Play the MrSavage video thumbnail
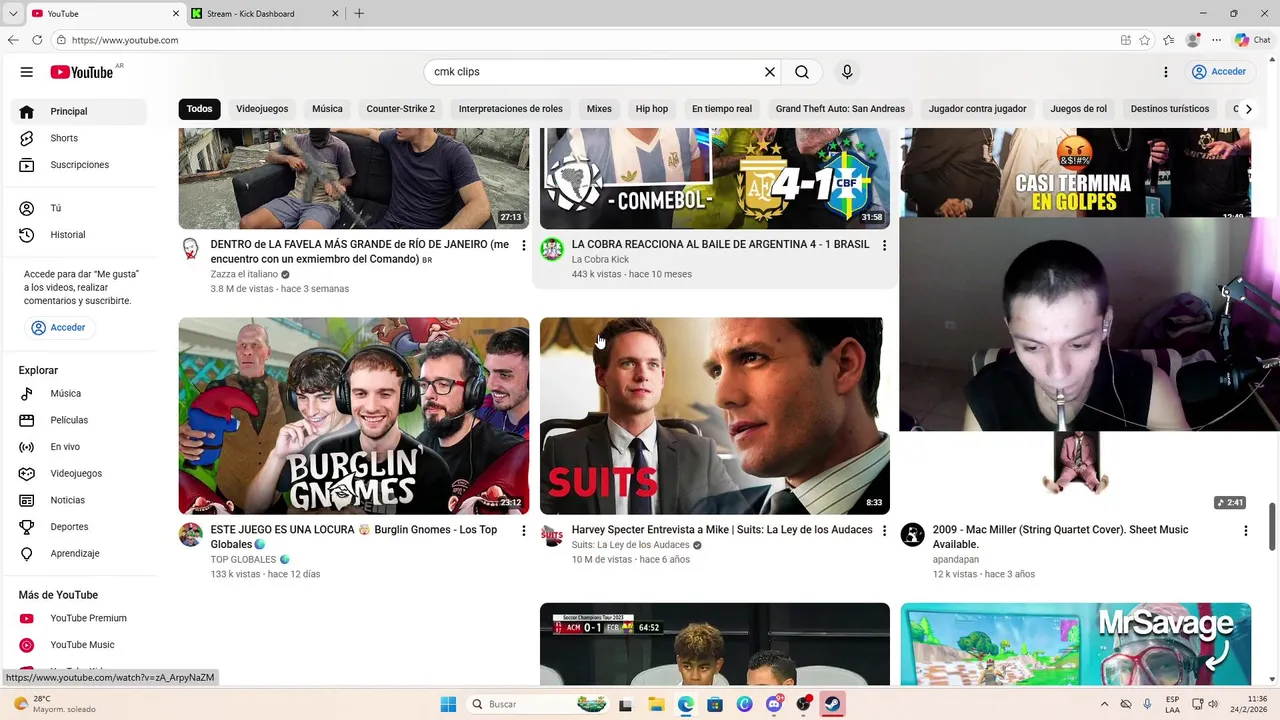 (x=1075, y=644)
